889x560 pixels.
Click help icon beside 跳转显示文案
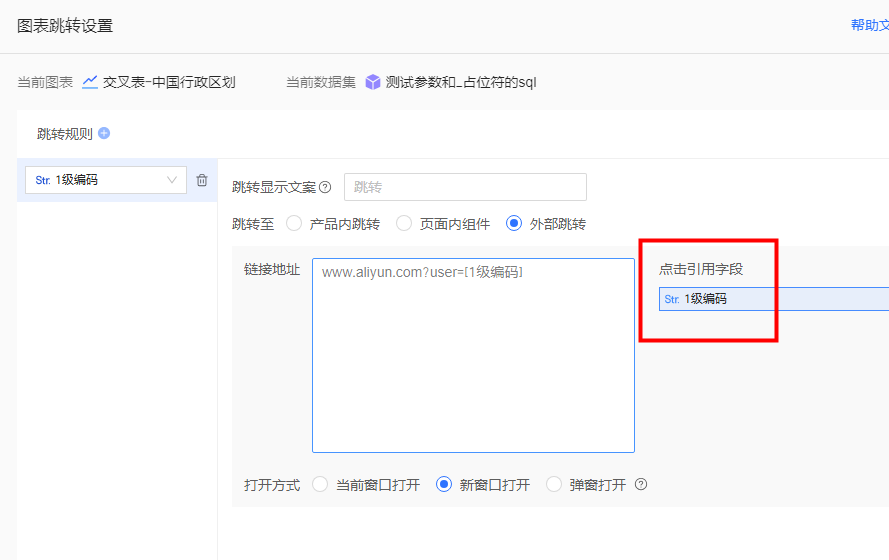(x=325, y=187)
